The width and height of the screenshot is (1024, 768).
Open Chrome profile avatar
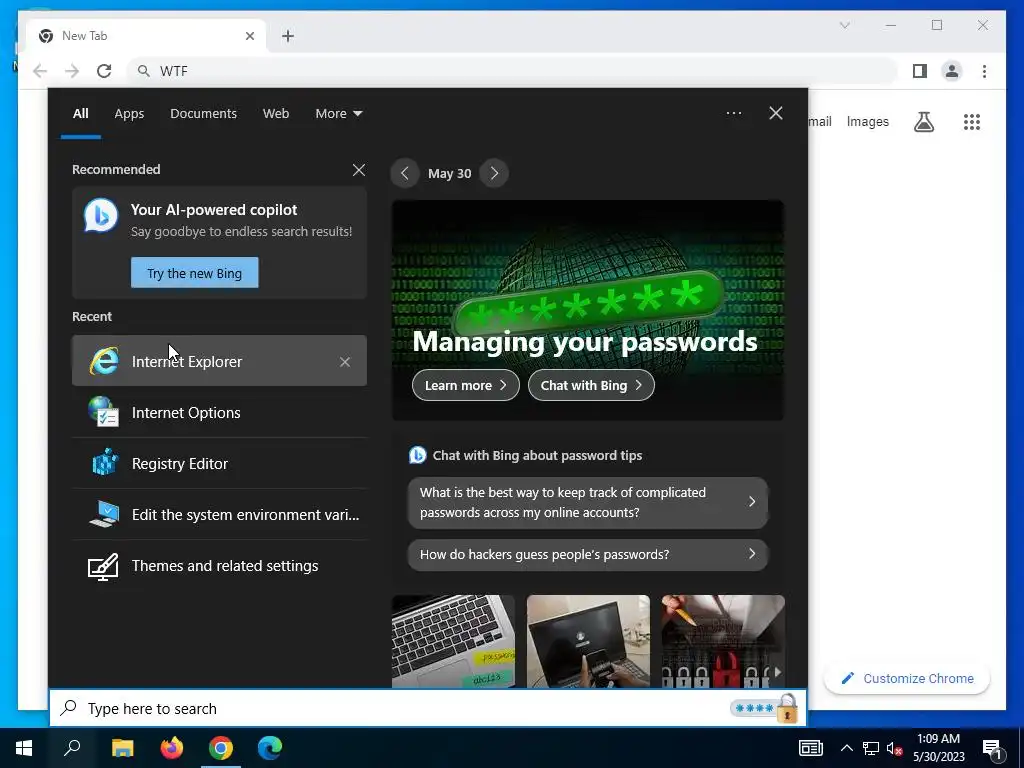point(952,71)
